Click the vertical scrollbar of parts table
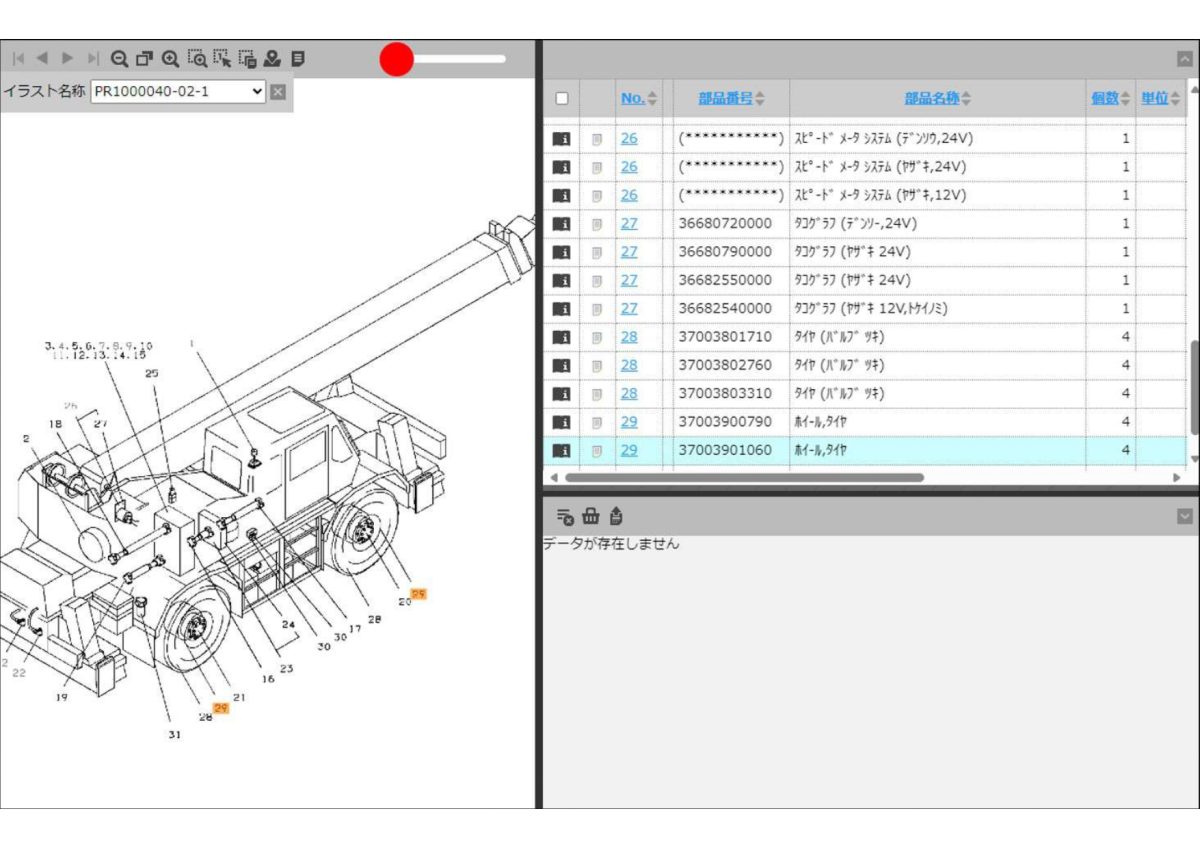The width and height of the screenshot is (1200, 848). [x=1194, y=389]
